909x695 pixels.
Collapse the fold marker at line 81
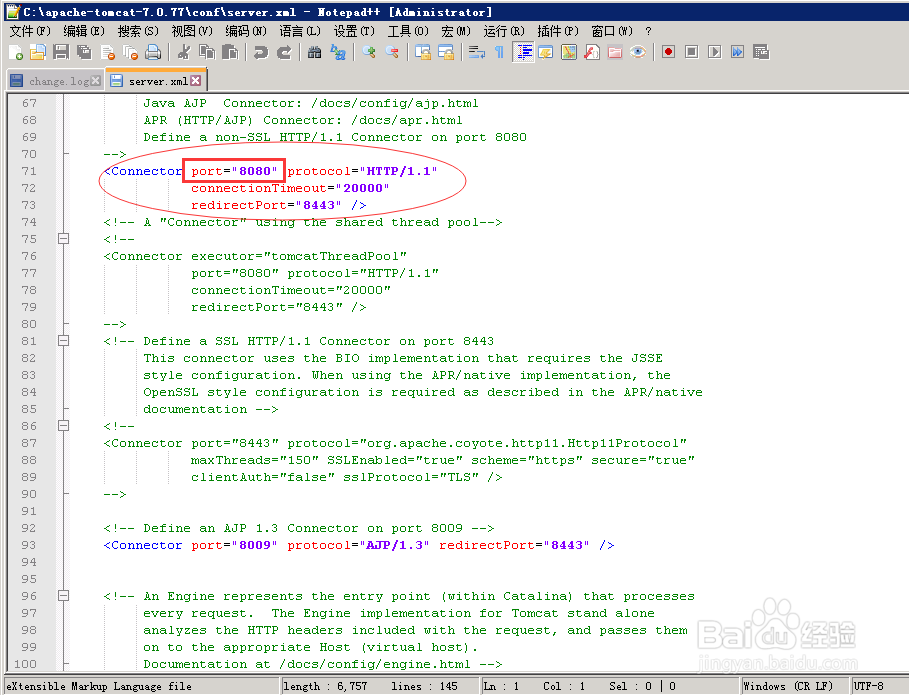point(64,341)
